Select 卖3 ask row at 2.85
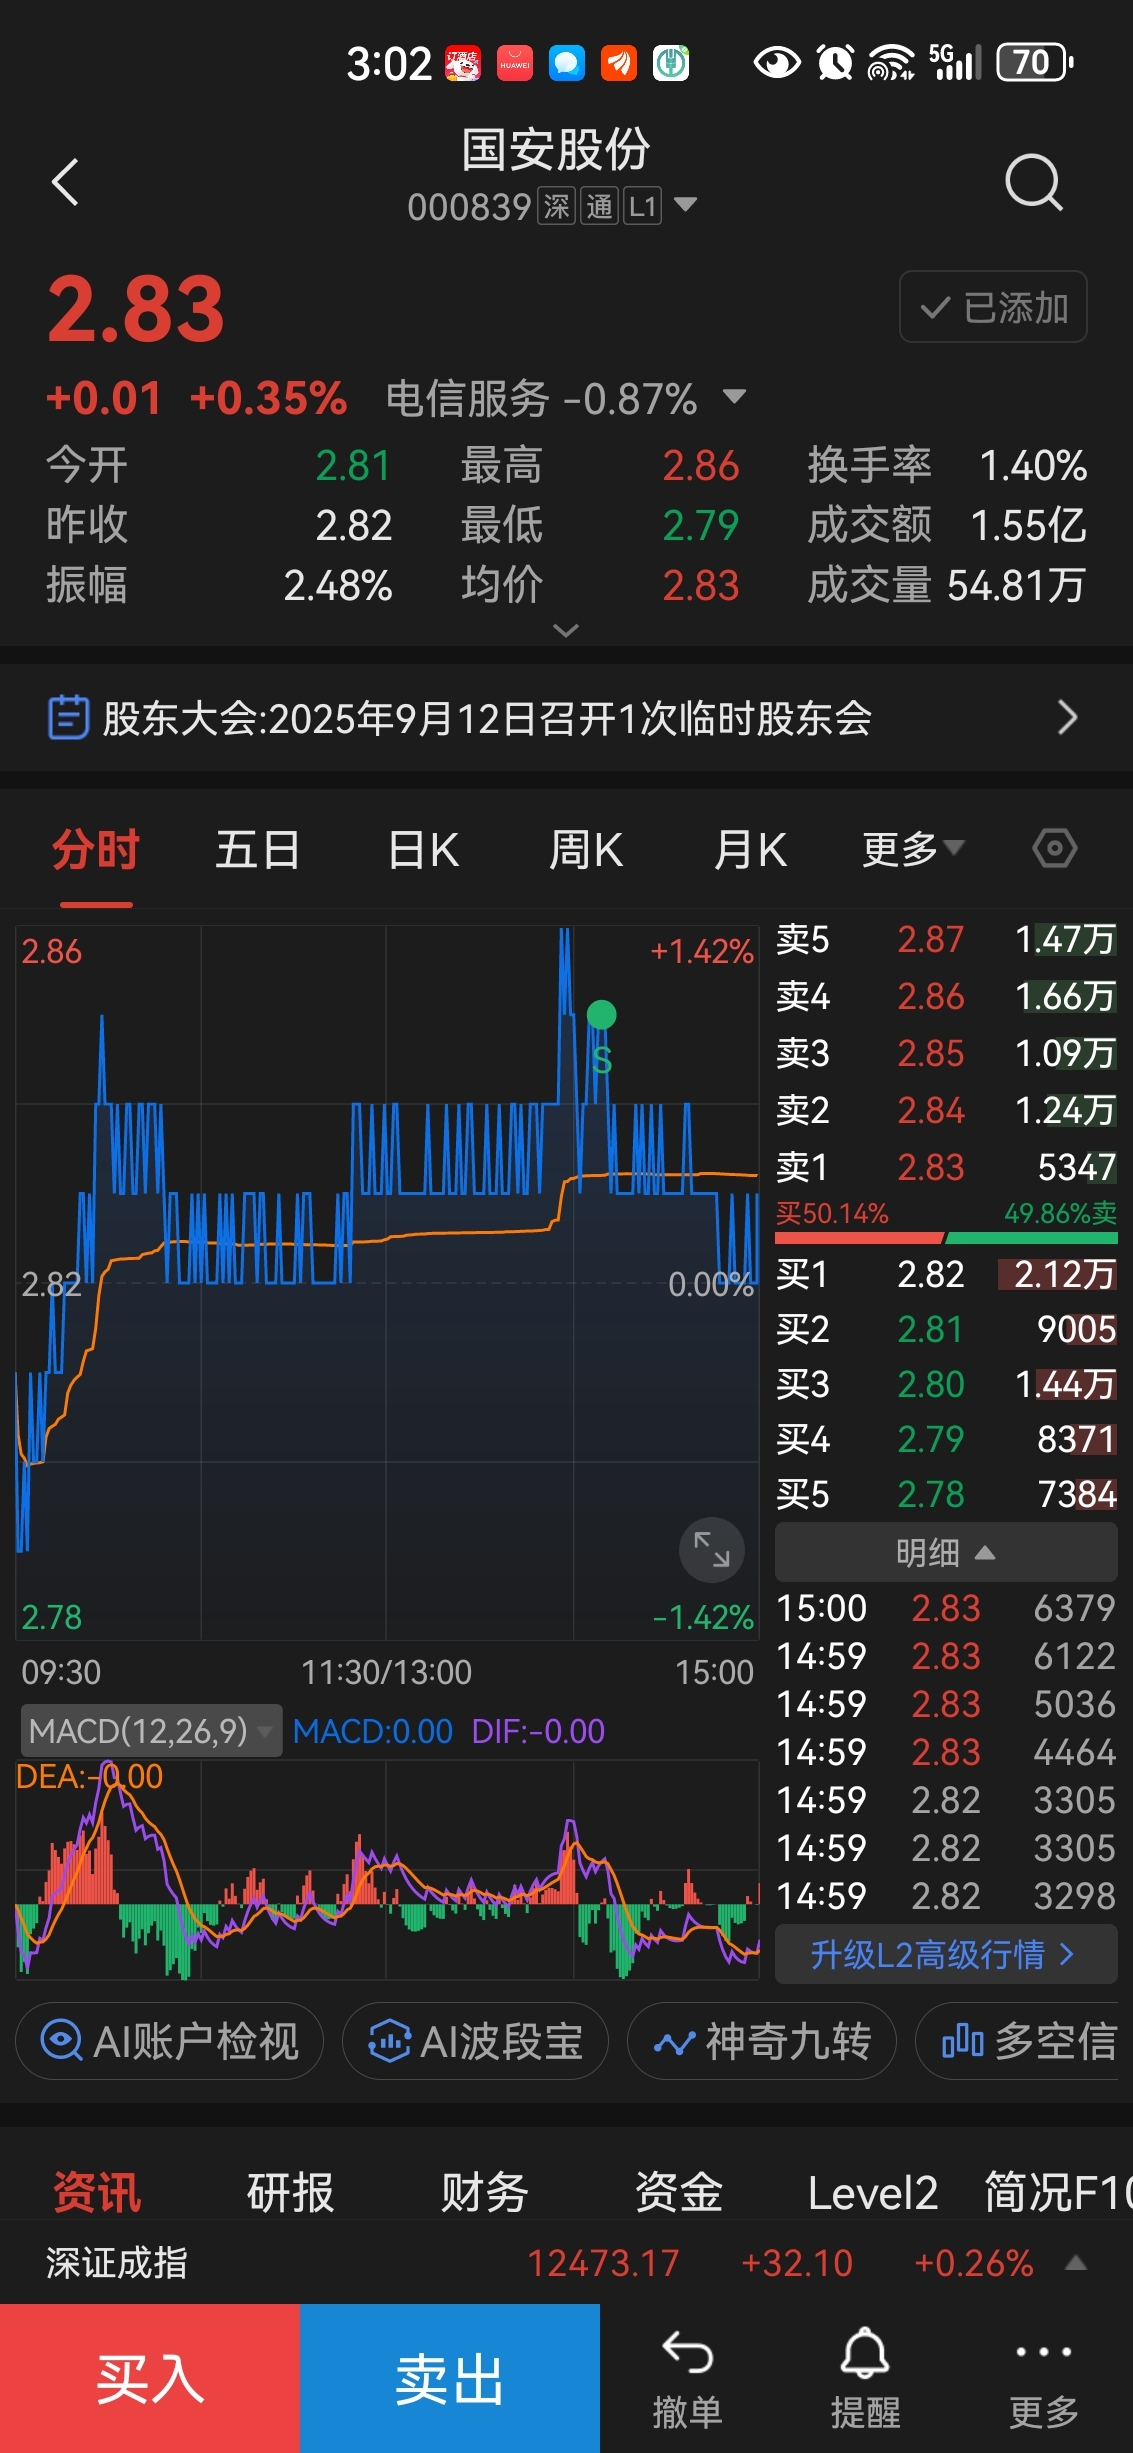Viewport: 1133px width, 2453px height. [x=946, y=1054]
